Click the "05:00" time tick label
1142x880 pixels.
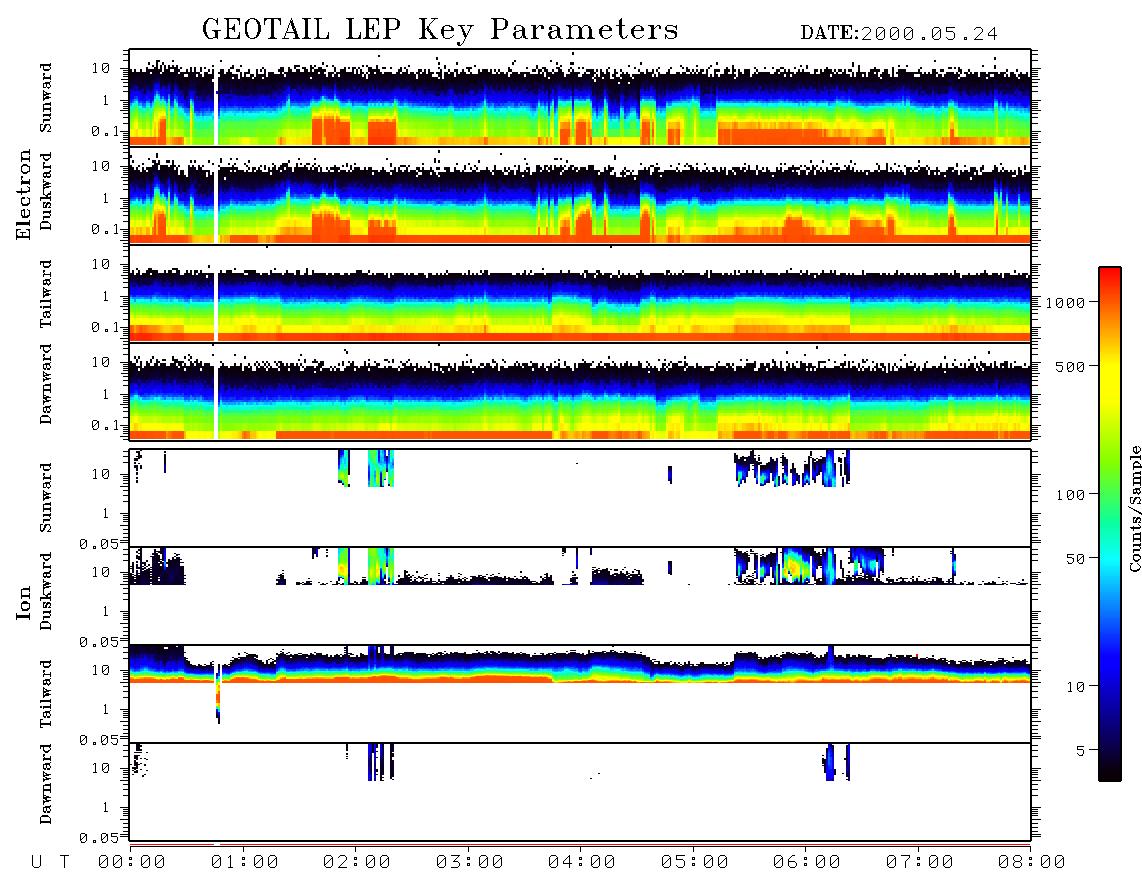695,863
